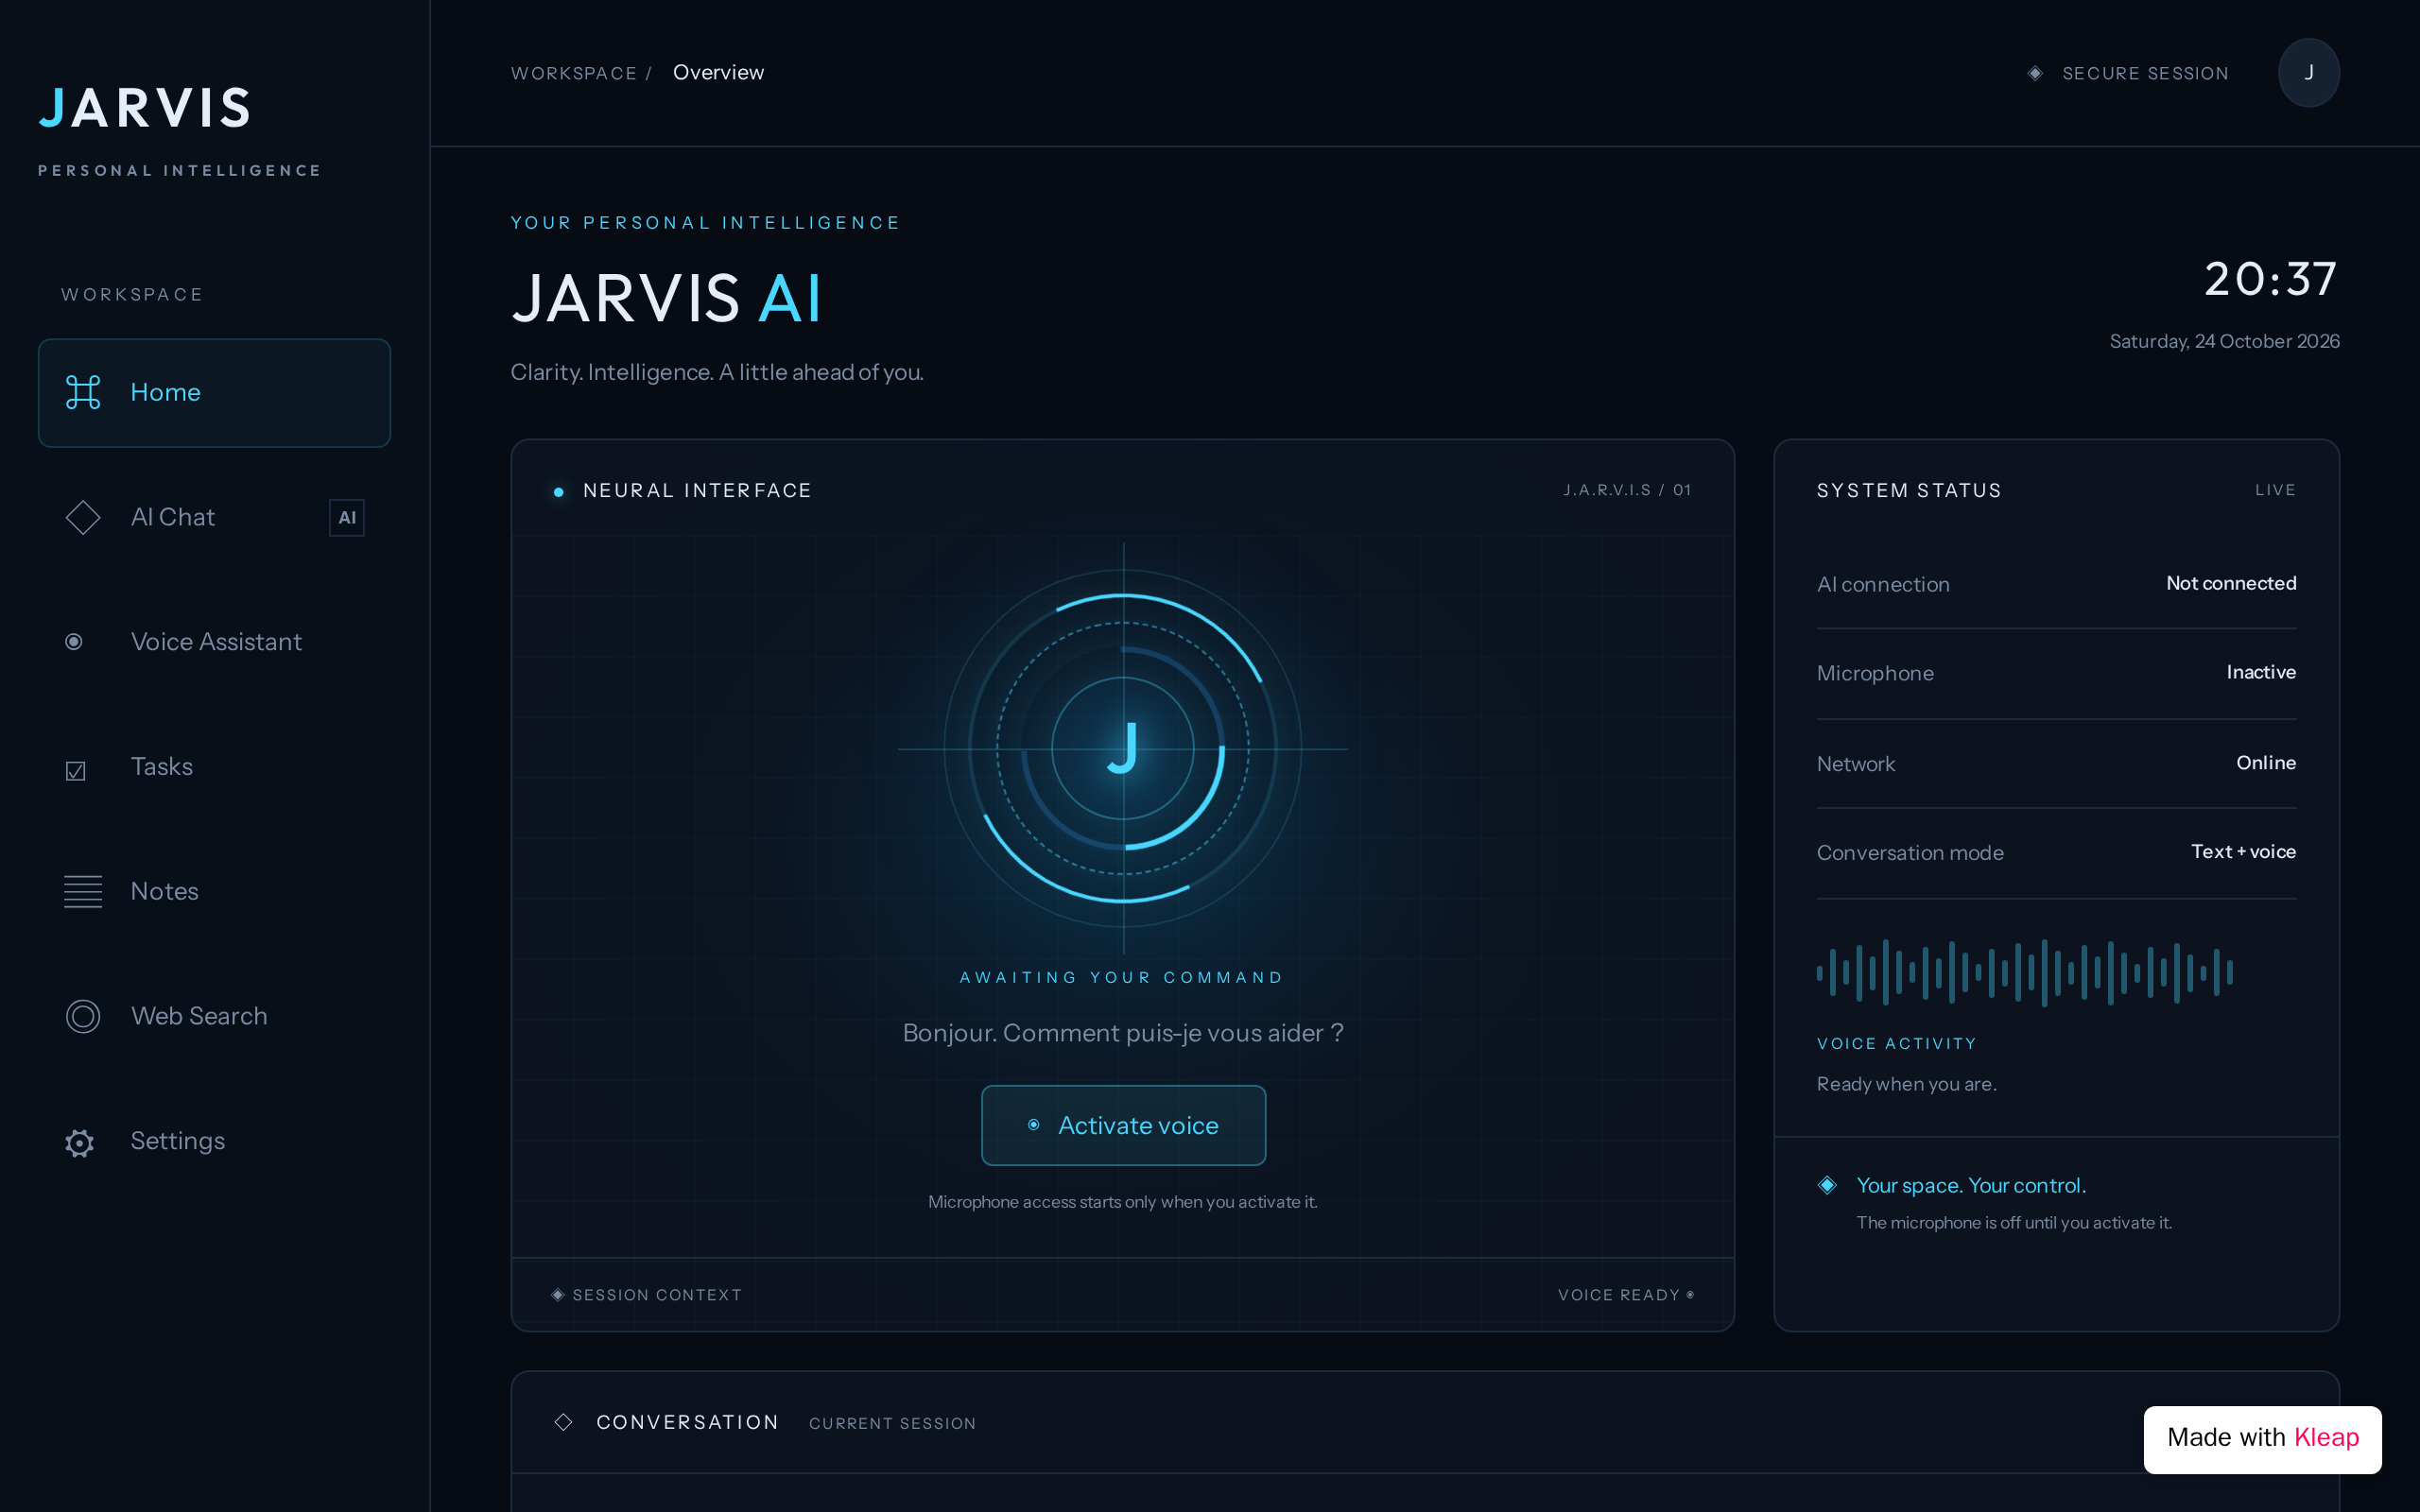Click the Voice Assistant radio-dot icon
The height and width of the screenshot is (1512, 2420).
tap(74, 642)
